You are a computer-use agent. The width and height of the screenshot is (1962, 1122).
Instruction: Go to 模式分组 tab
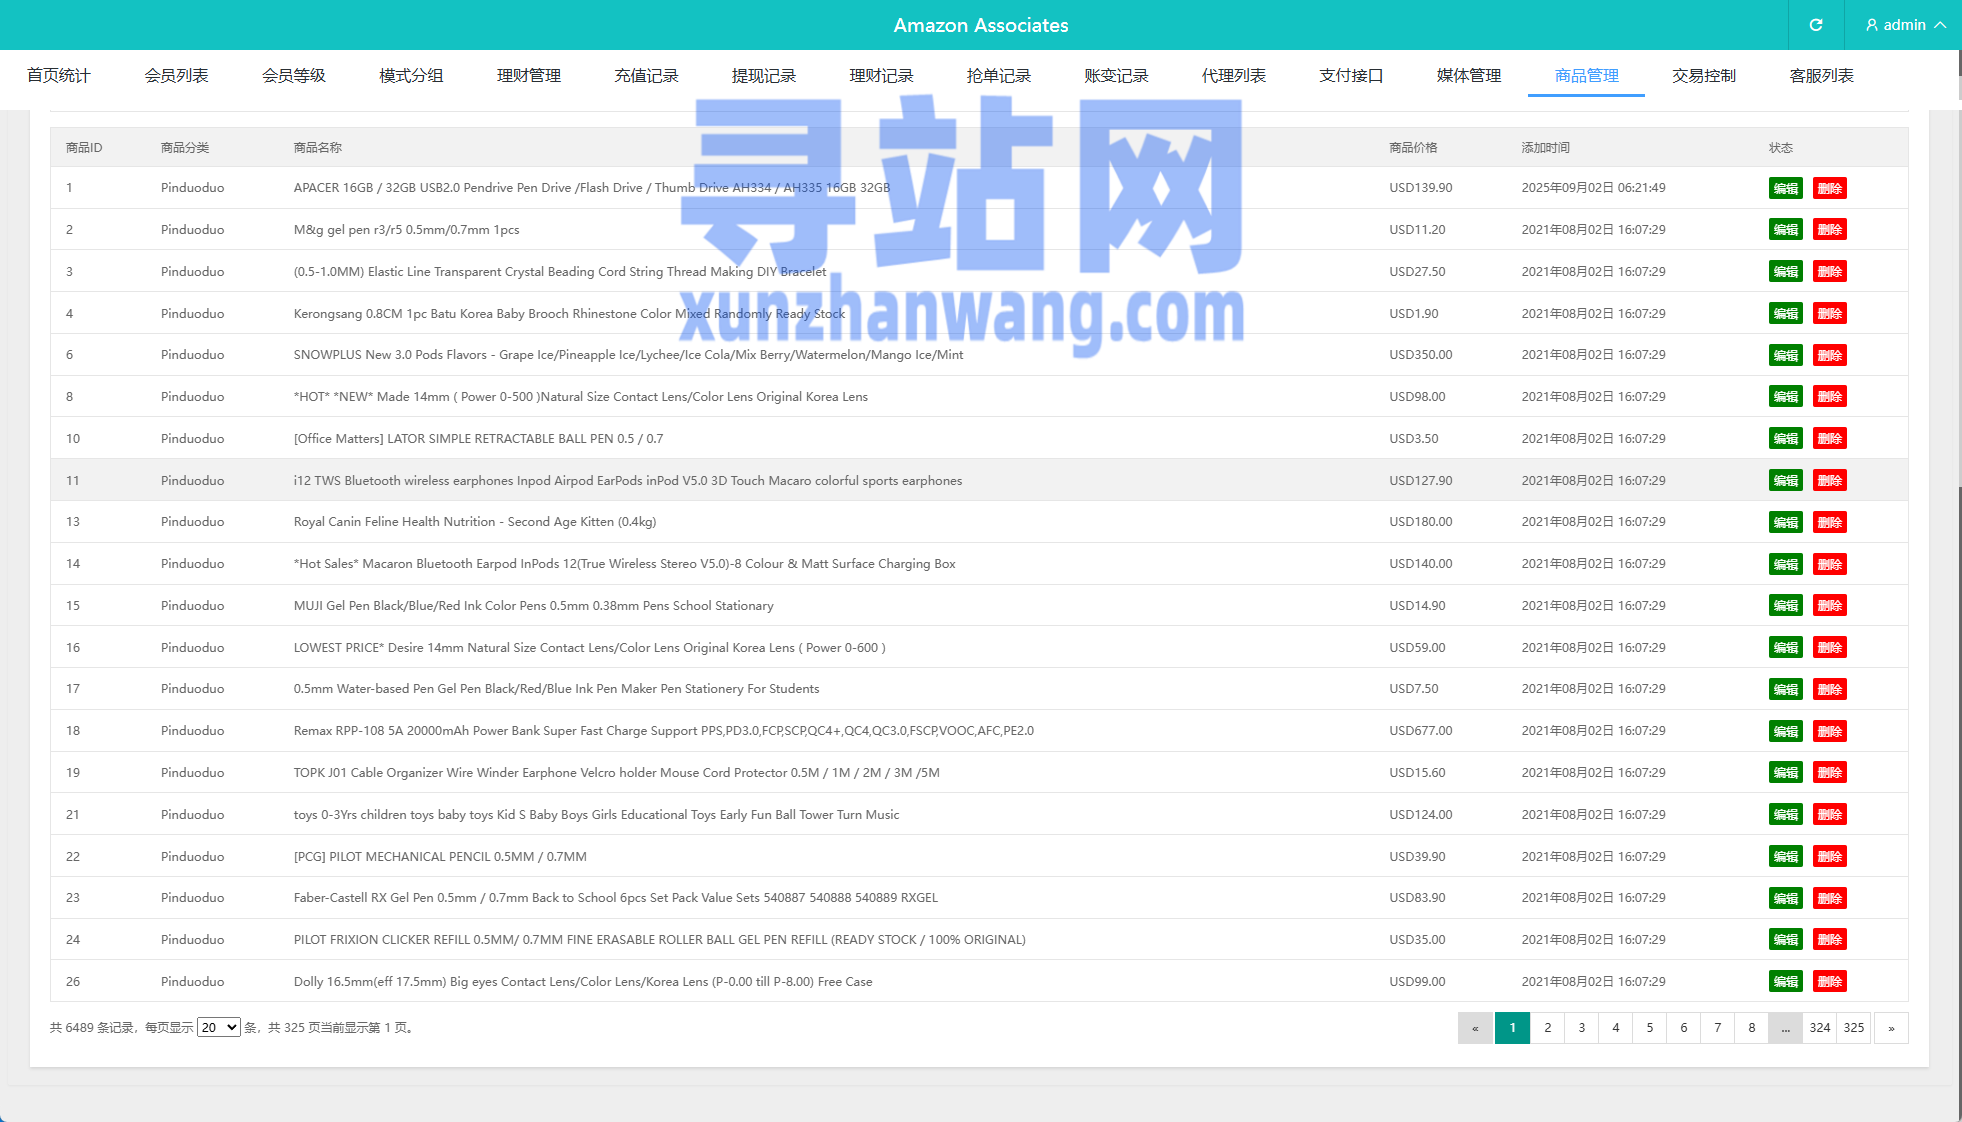pyautogui.click(x=411, y=76)
